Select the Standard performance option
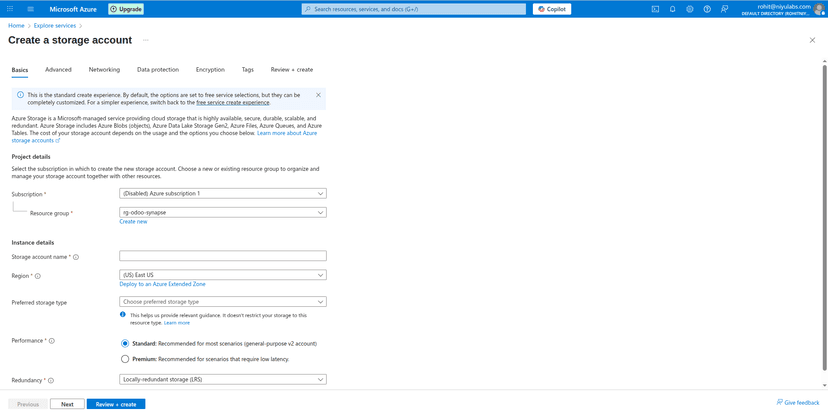This screenshot has height=412, width=828. (x=125, y=343)
